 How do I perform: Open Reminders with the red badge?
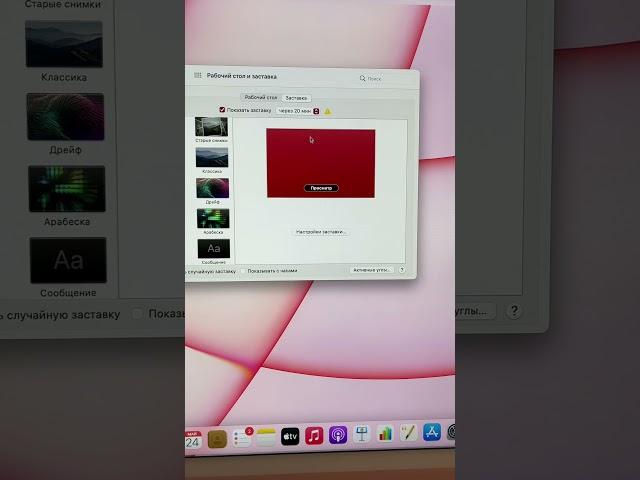(x=242, y=438)
